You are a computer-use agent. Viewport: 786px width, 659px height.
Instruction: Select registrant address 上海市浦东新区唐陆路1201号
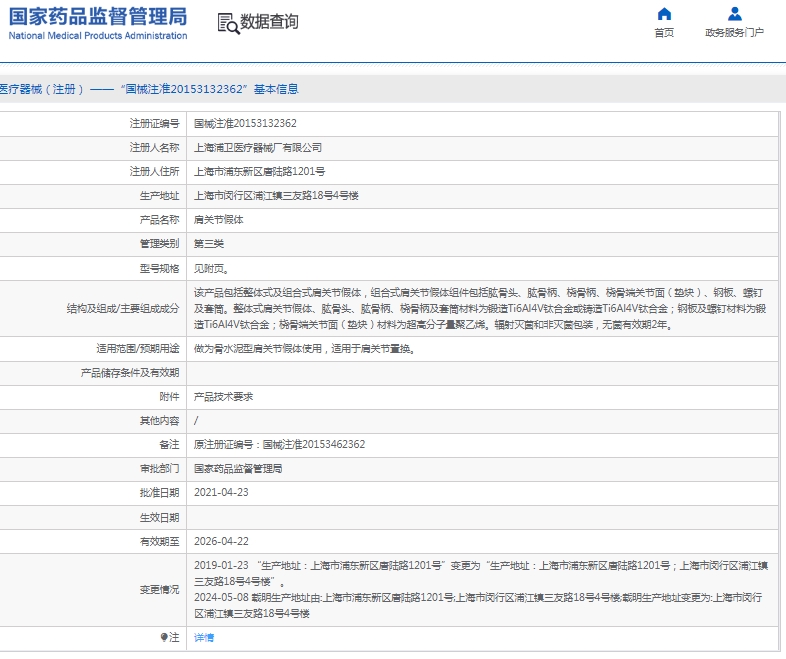pyautogui.click(x=259, y=171)
